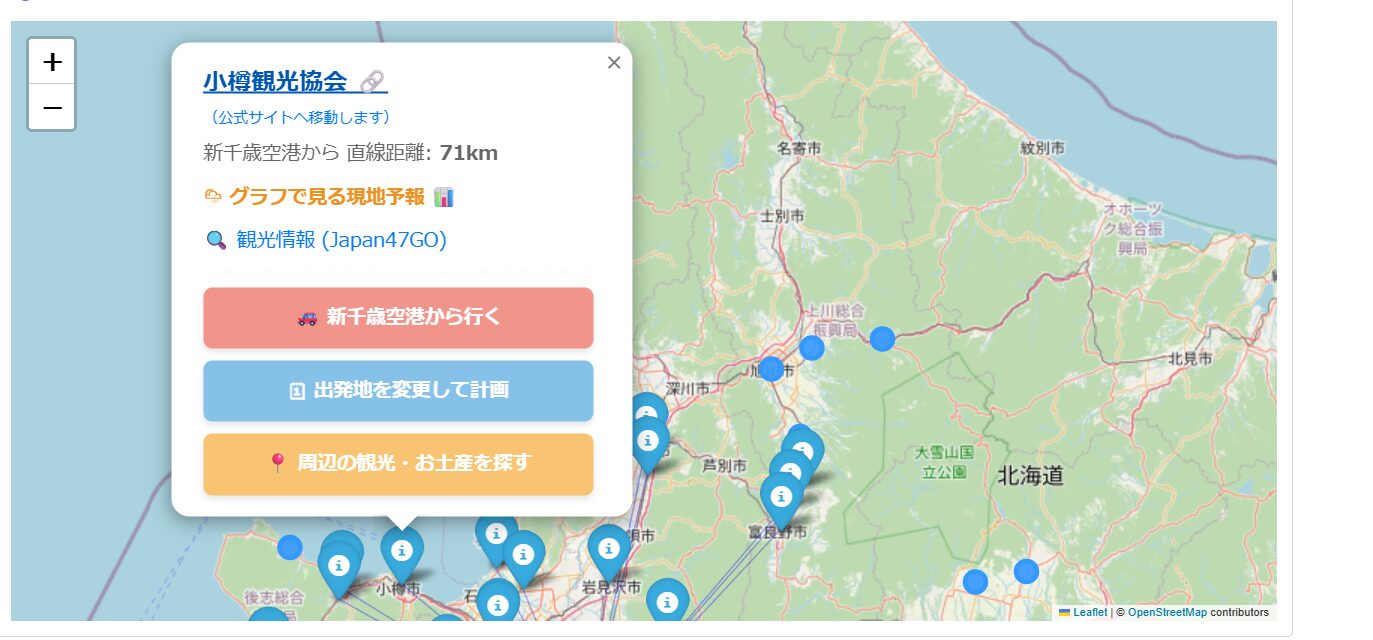
Task: Open the Leaflet attribution link
Action: (1090, 612)
